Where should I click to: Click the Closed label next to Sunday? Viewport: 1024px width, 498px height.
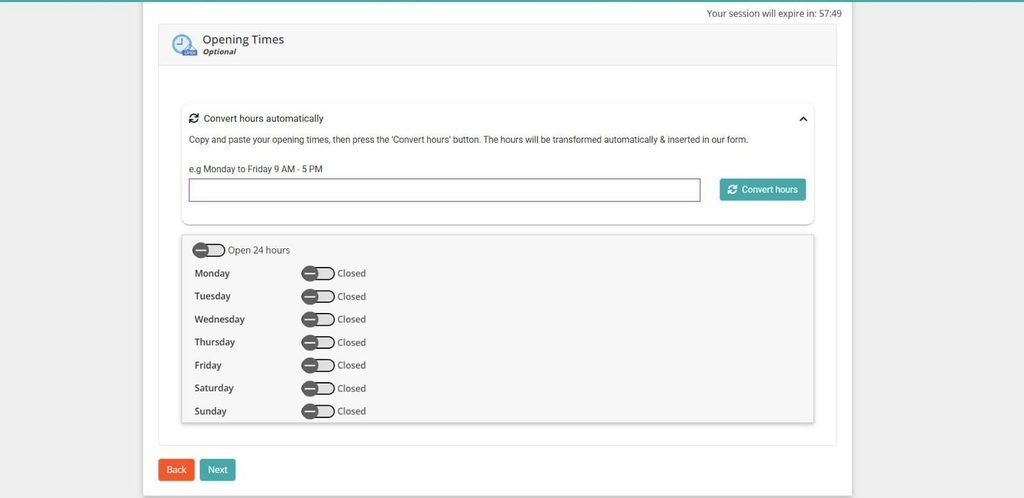pos(351,411)
